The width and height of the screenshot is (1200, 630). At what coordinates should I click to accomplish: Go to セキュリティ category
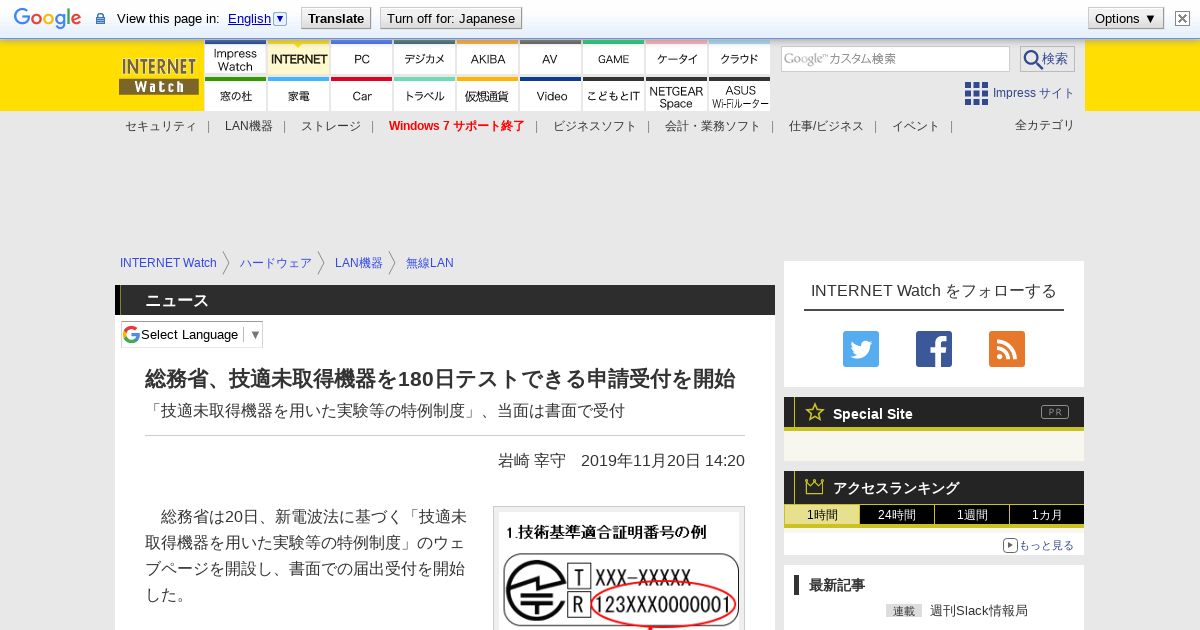tap(160, 126)
